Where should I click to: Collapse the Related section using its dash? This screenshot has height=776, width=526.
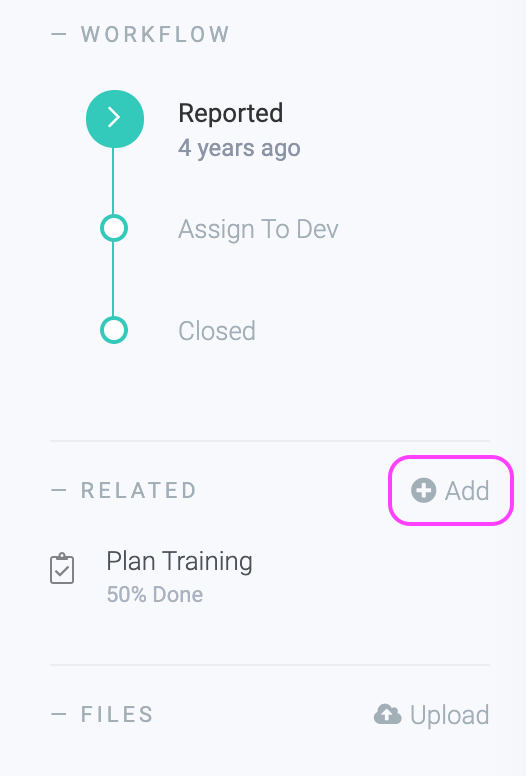(58, 490)
